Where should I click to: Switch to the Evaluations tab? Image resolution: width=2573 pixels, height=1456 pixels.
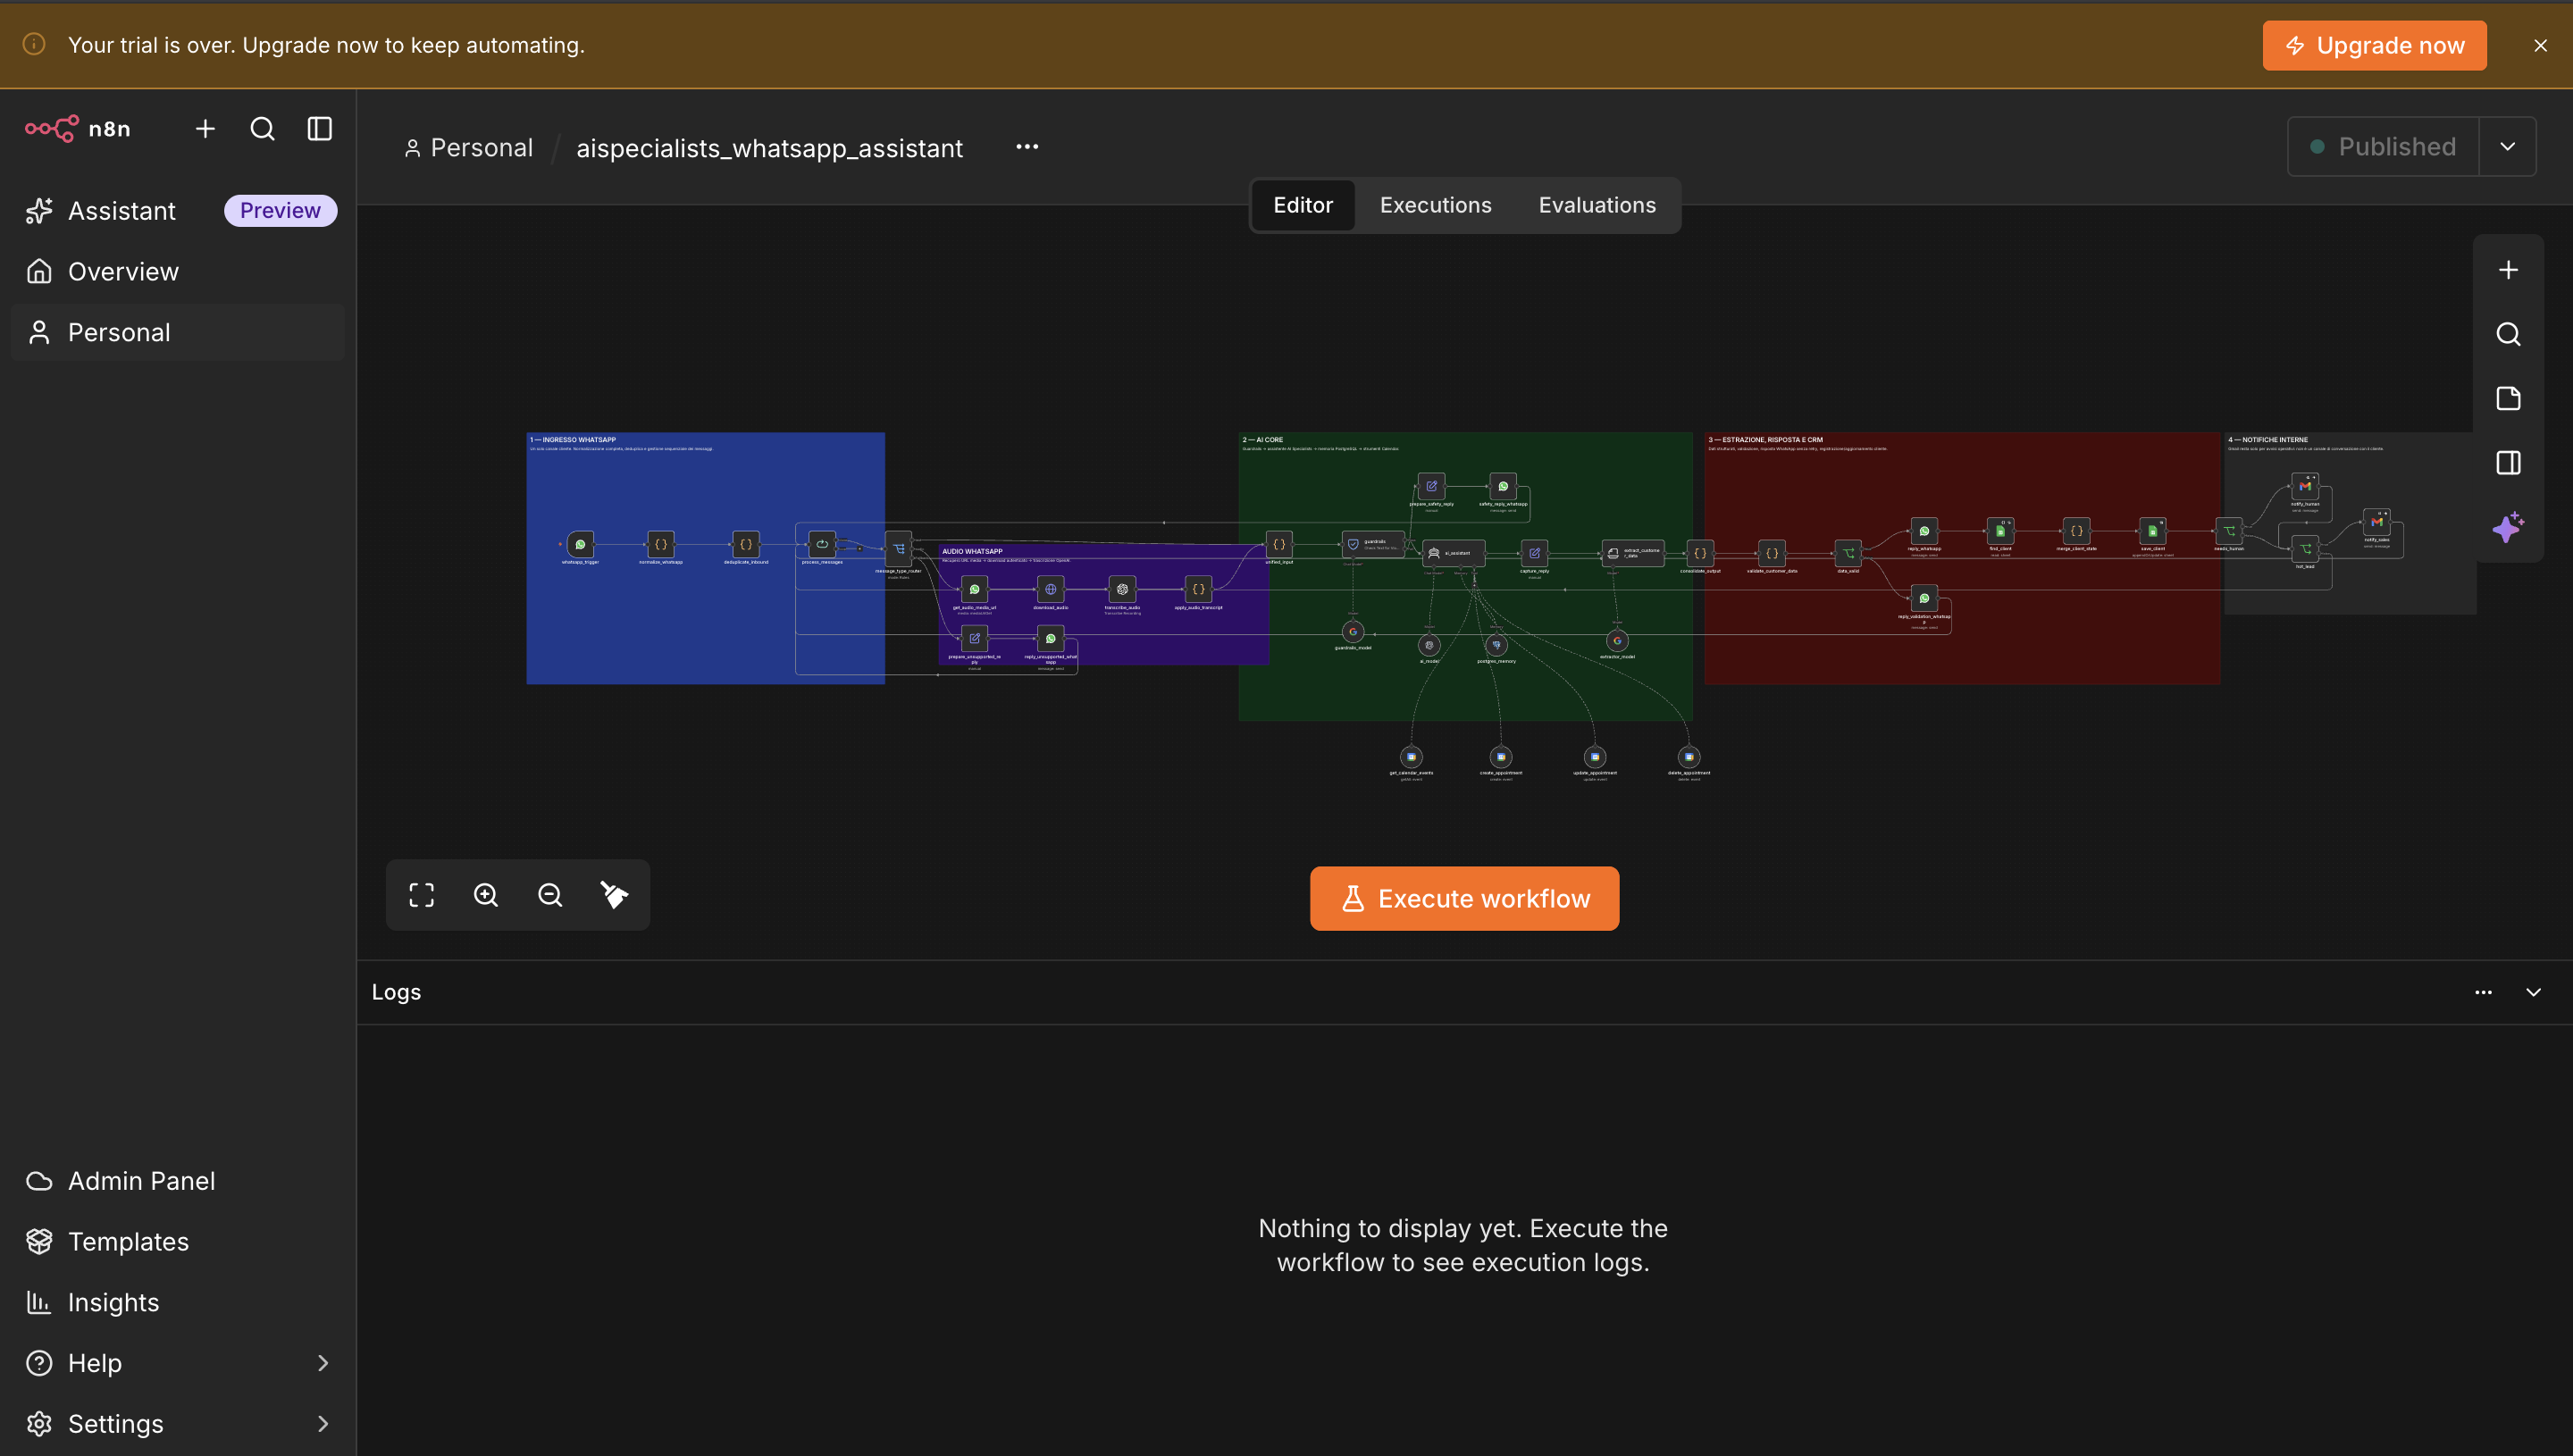[1597, 205]
